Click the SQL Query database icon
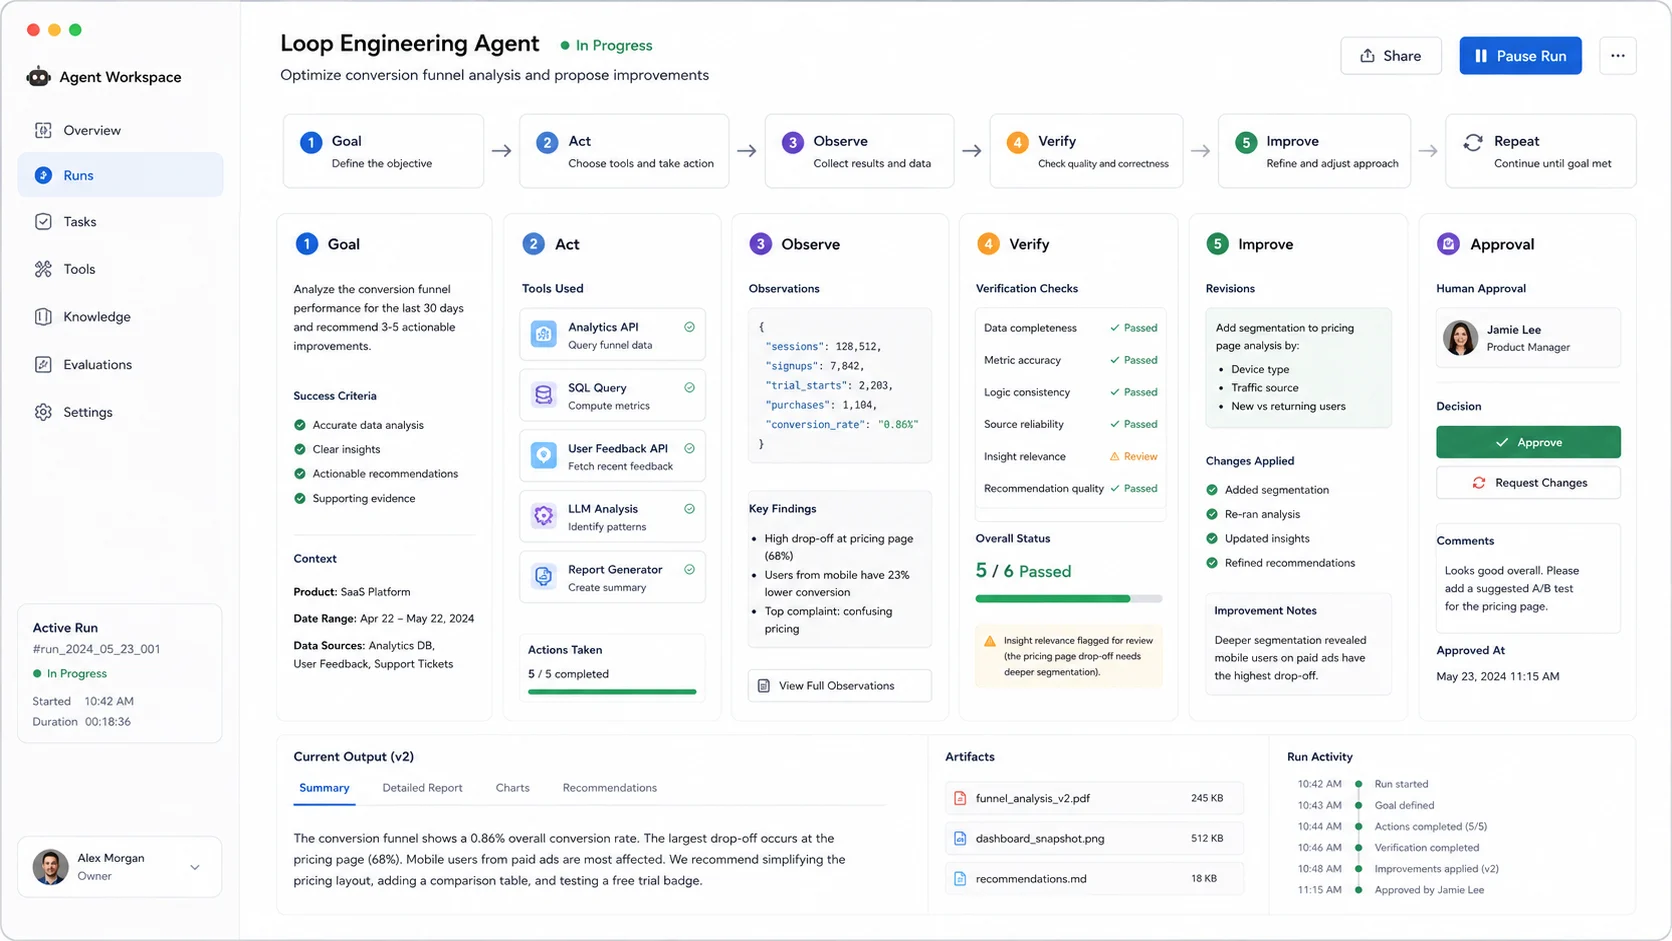This screenshot has height=941, width=1672. click(544, 395)
